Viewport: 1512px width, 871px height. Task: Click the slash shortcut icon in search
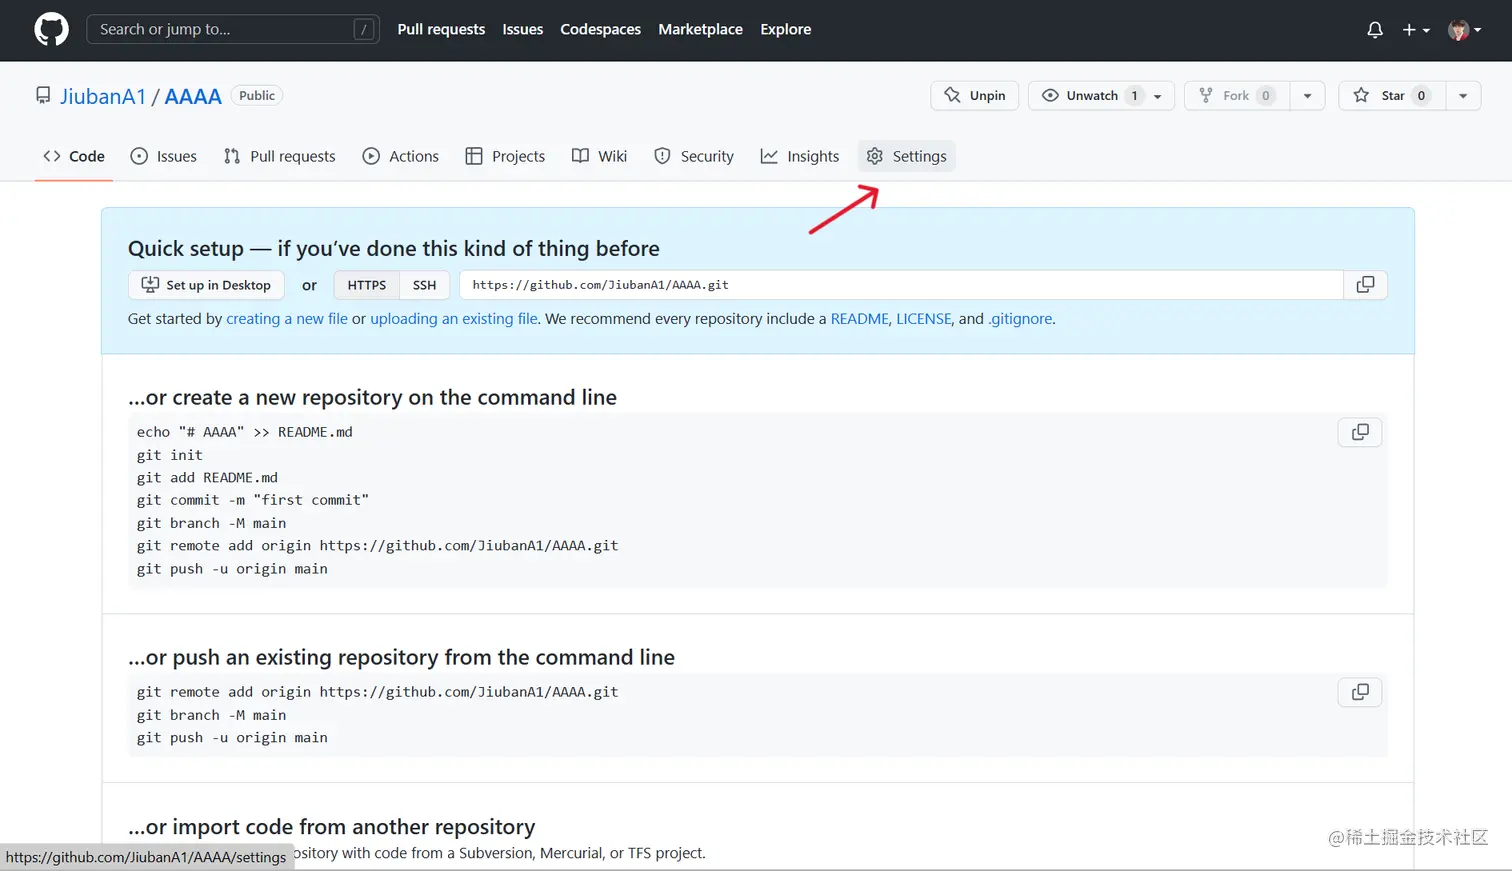[x=364, y=30]
